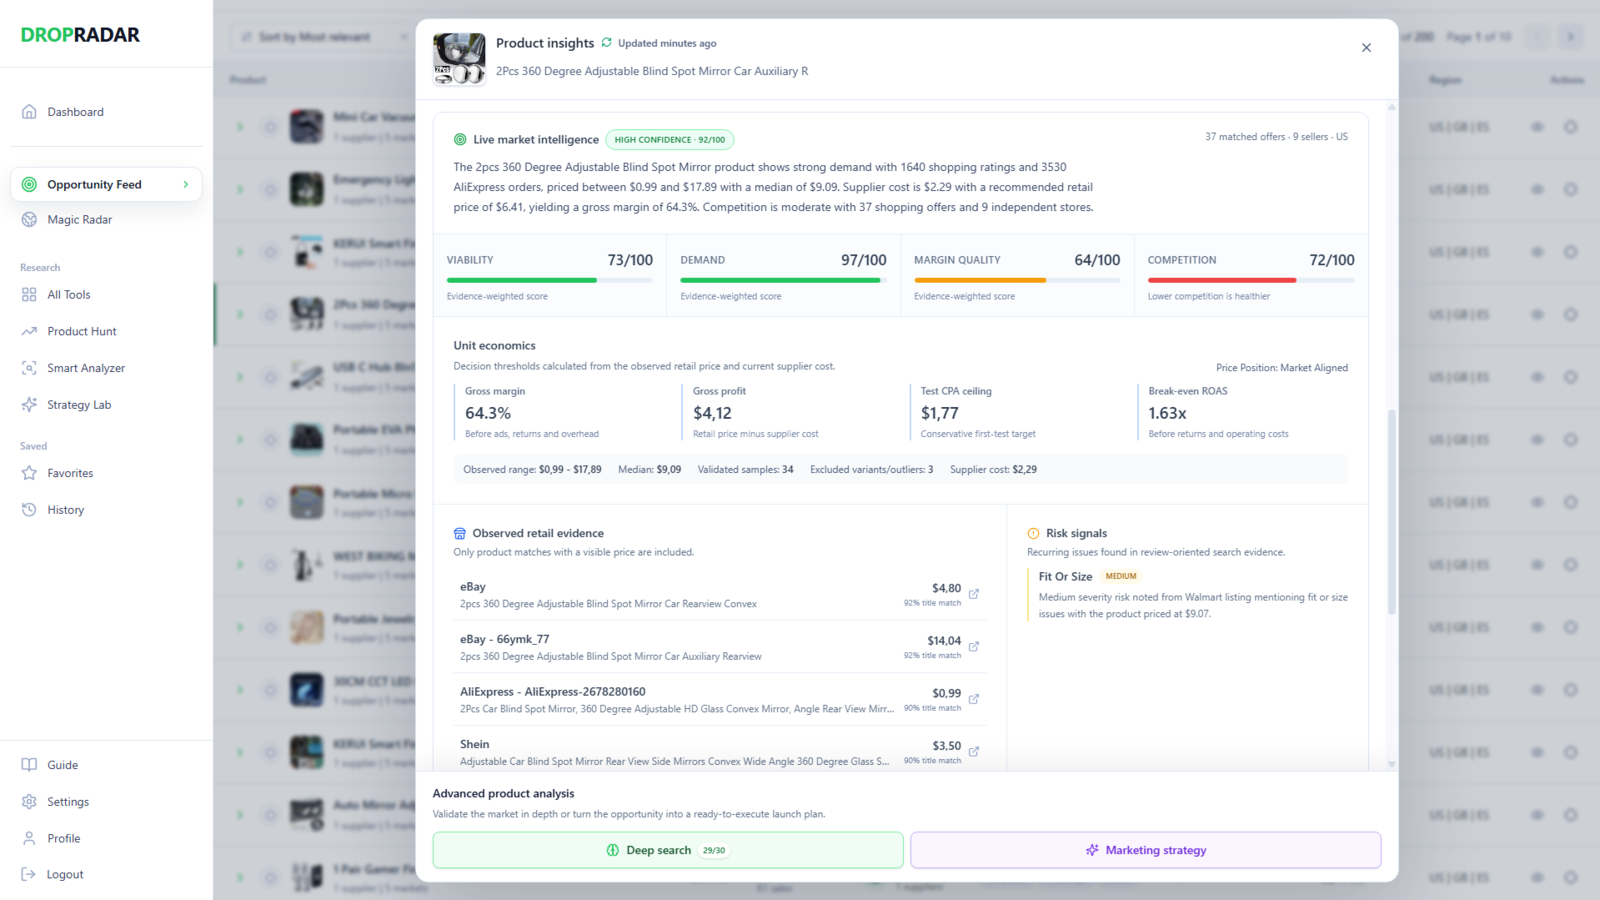Image resolution: width=1600 pixels, height=900 pixels.
Task: Go to the previous page of results
Action: coord(1538,37)
